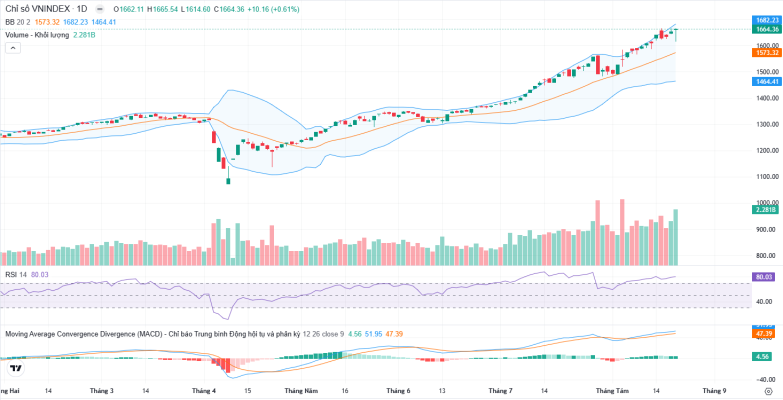Click the 1300.00 price axis label
783x400 pixels.
coord(767,124)
